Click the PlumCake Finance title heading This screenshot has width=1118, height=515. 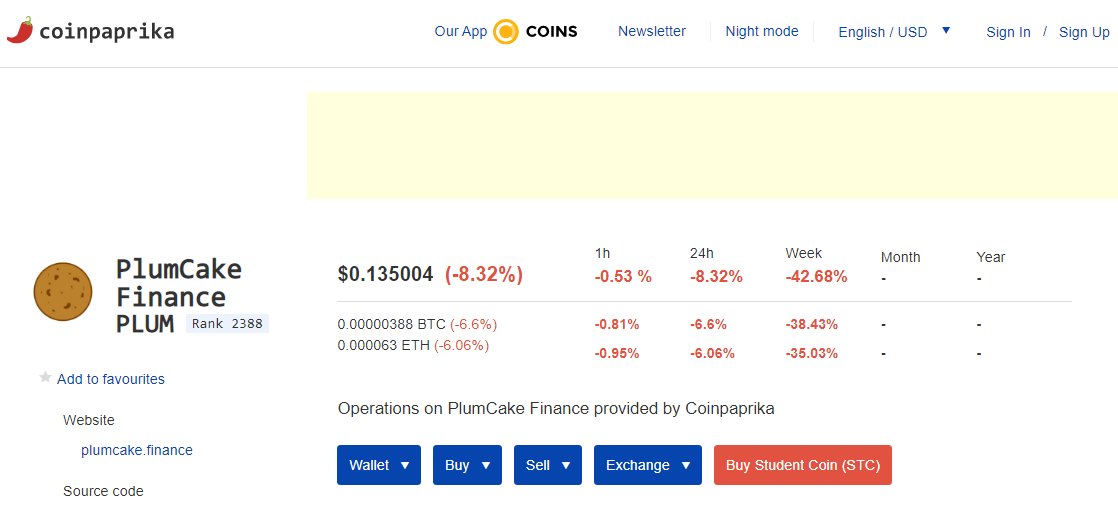(179, 283)
